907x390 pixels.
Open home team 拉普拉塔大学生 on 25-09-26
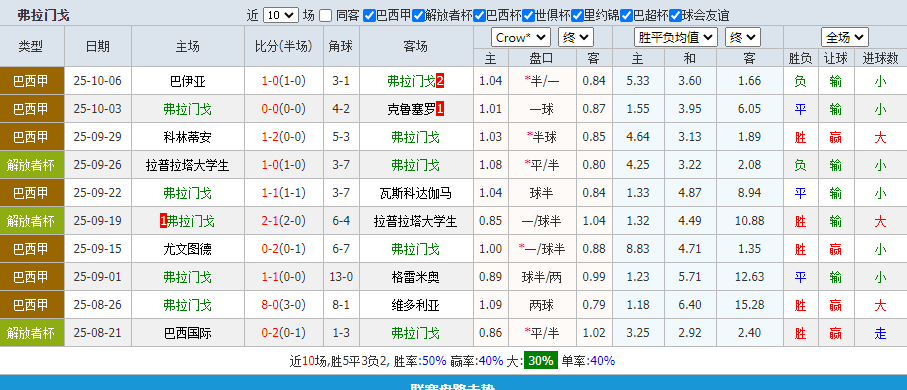(188, 165)
